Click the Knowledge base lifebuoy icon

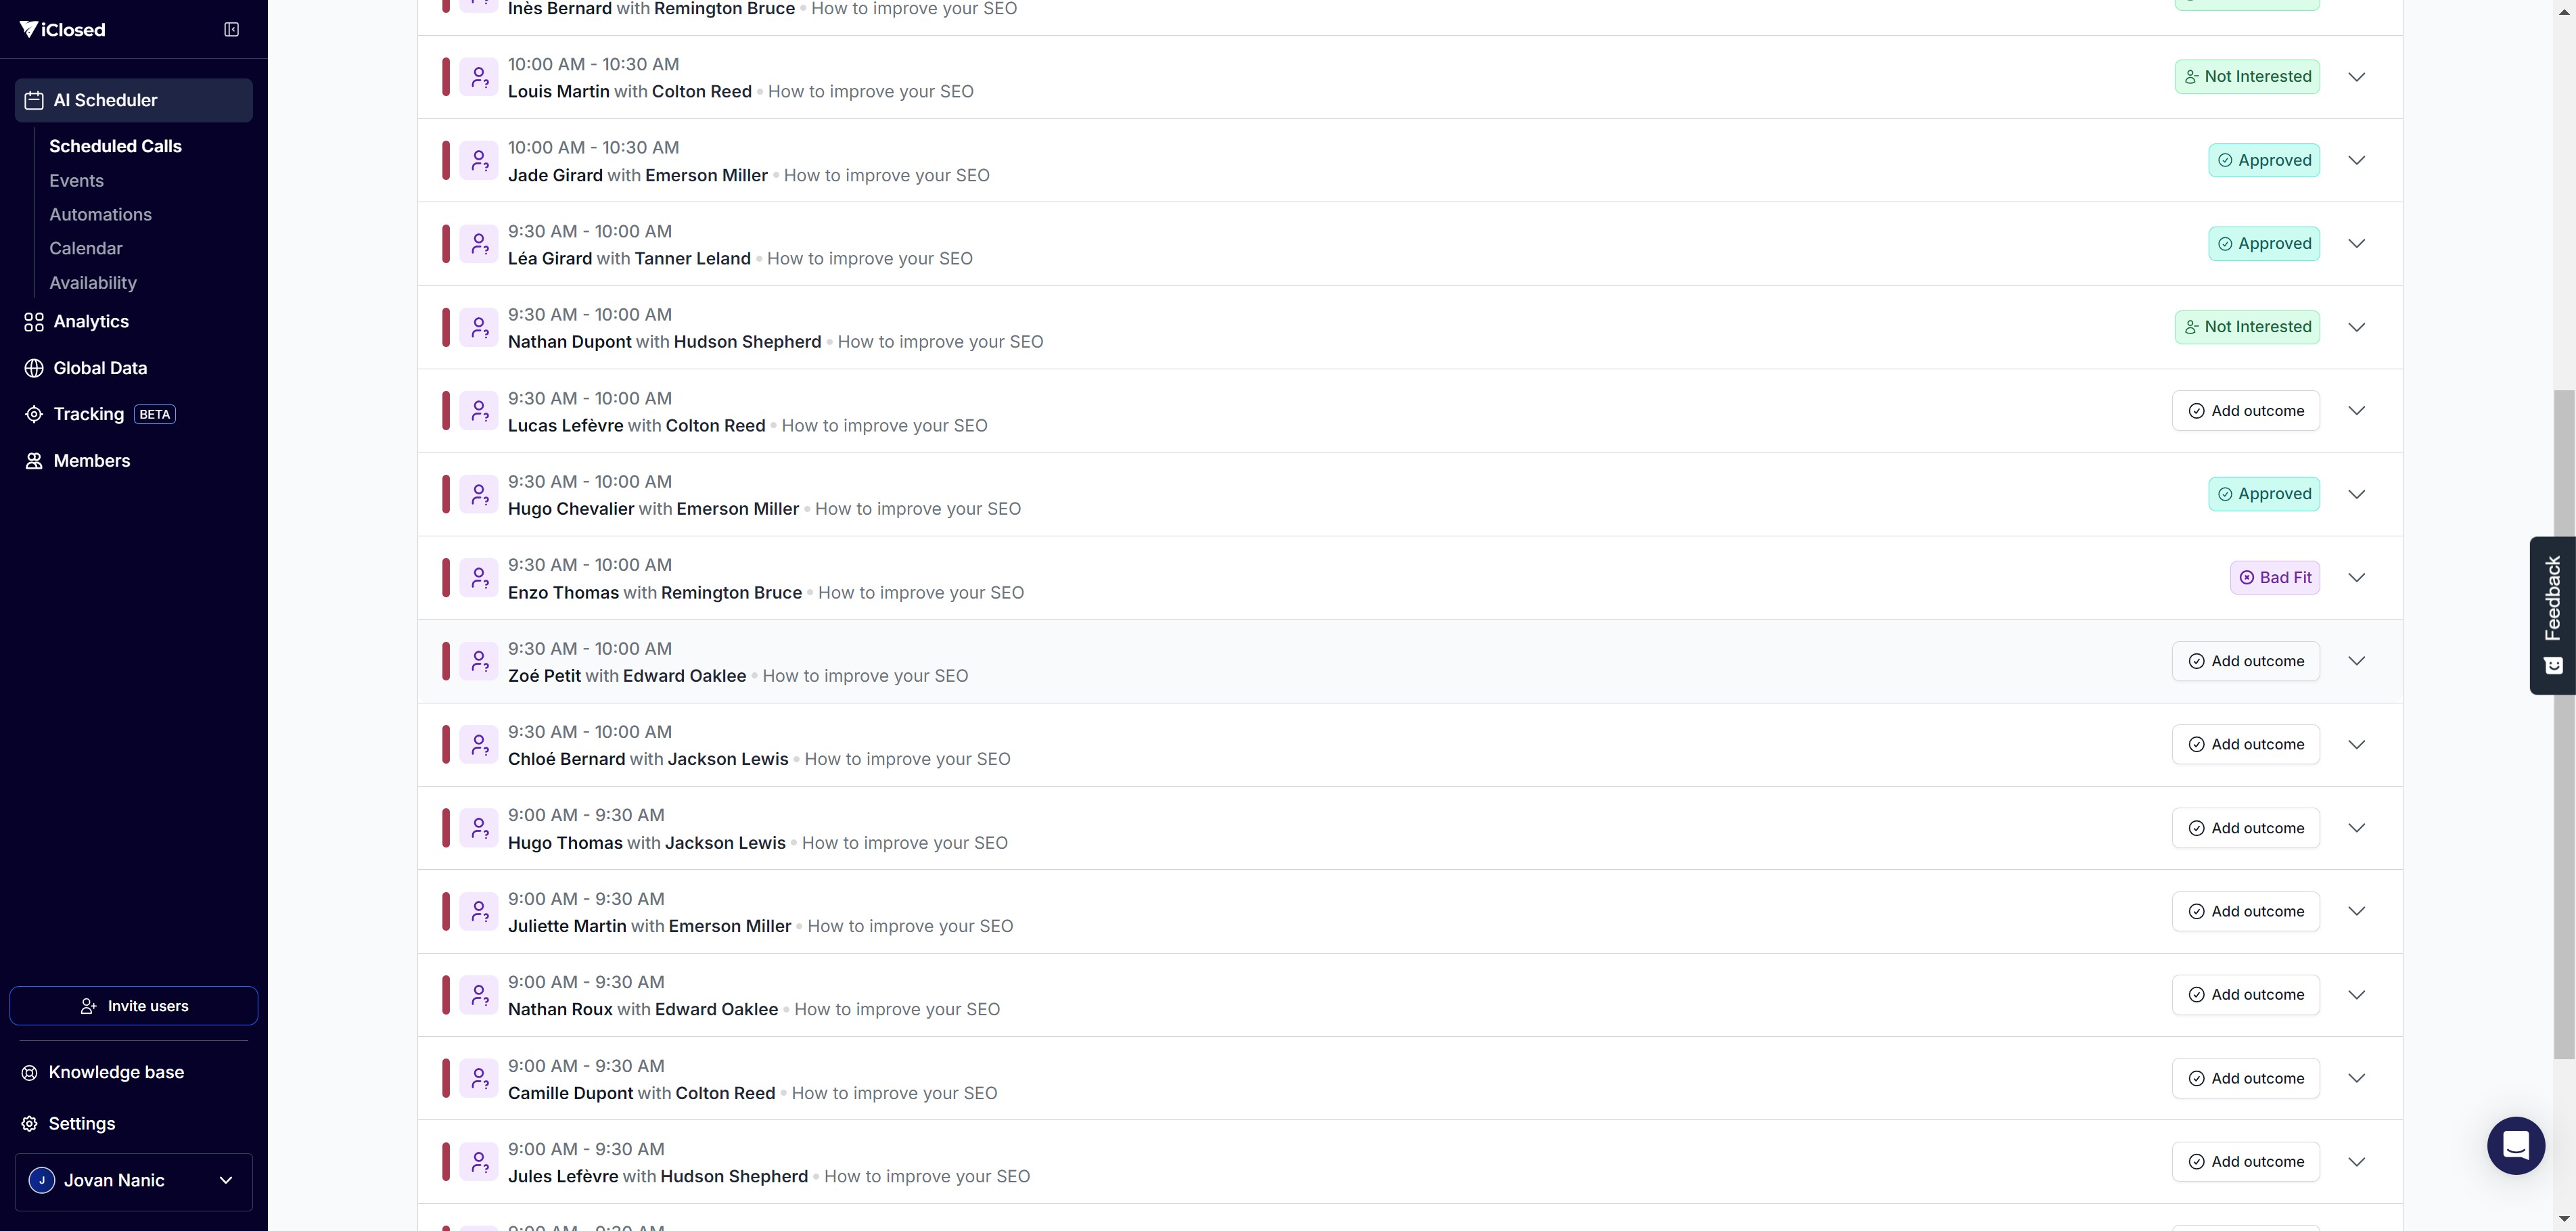pyautogui.click(x=30, y=1073)
